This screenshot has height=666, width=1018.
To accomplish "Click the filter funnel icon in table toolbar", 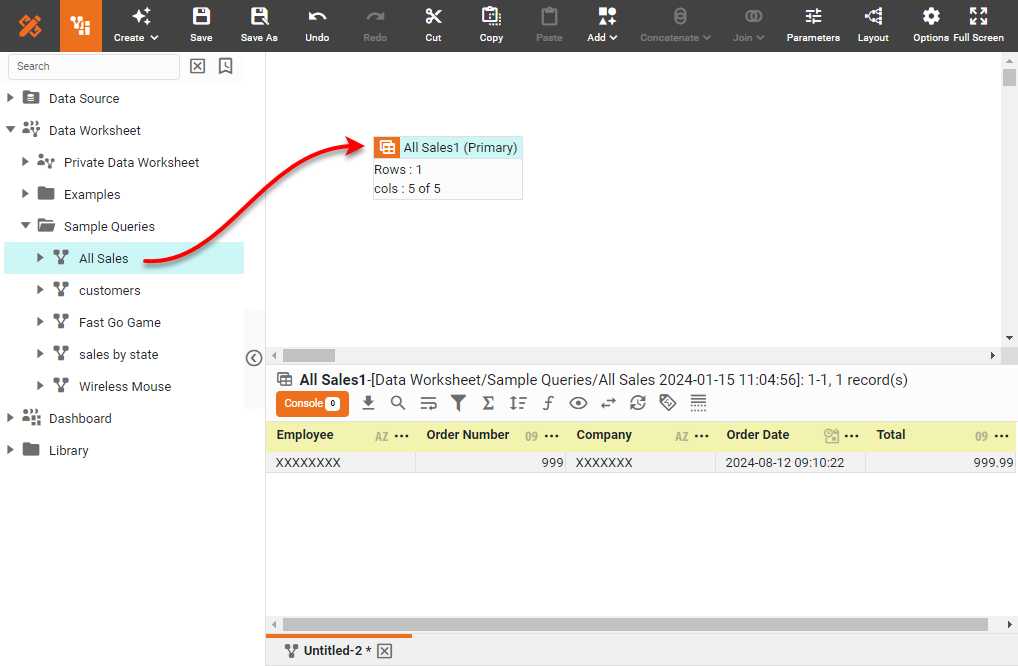I will pyautogui.click(x=458, y=403).
